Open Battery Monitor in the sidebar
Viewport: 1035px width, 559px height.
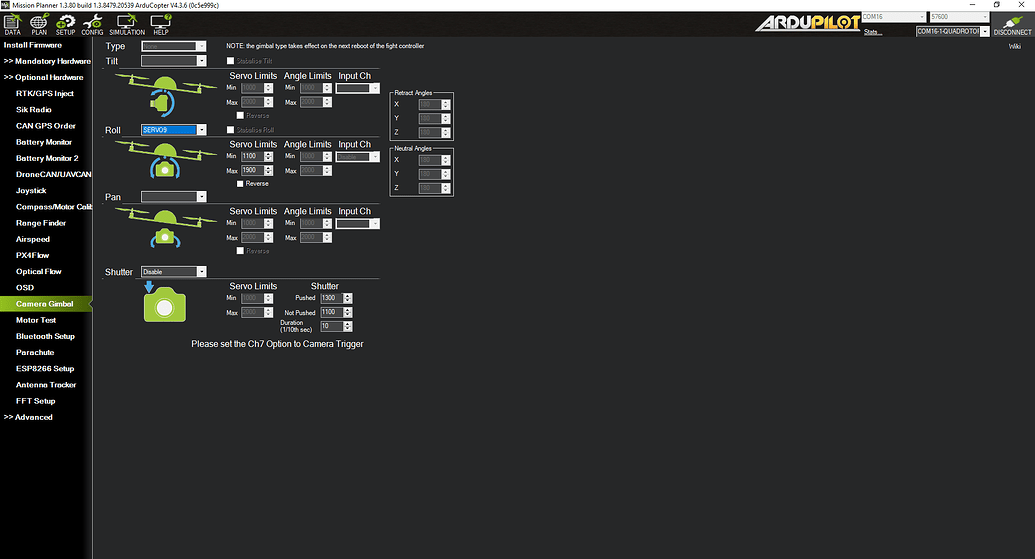pyautogui.click(x=44, y=142)
